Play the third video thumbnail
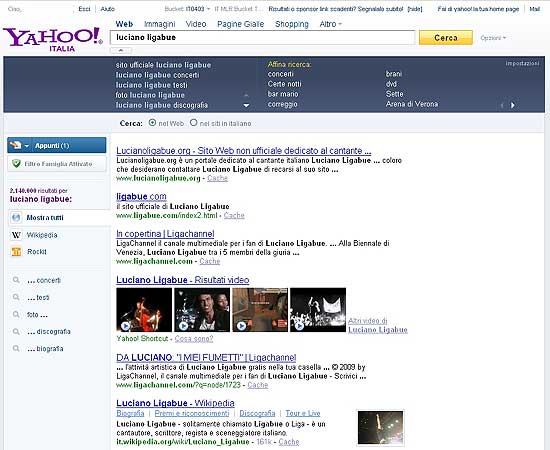The height and width of the screenshot is (450, 550). [x=260, y=310]
